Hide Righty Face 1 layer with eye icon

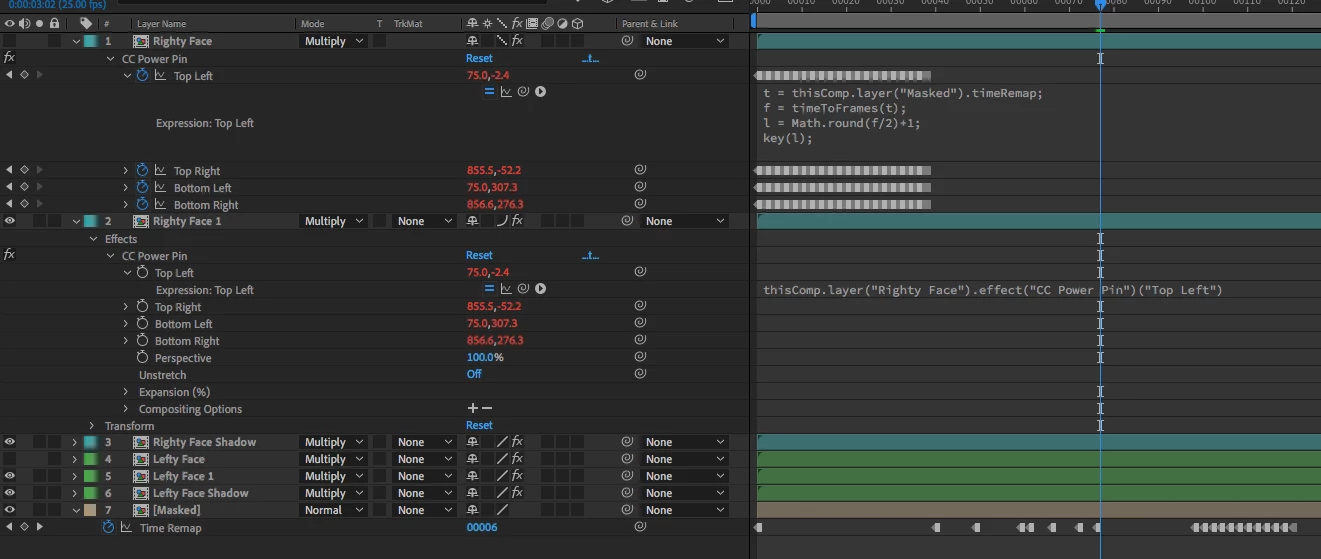[x=10, y=221]
